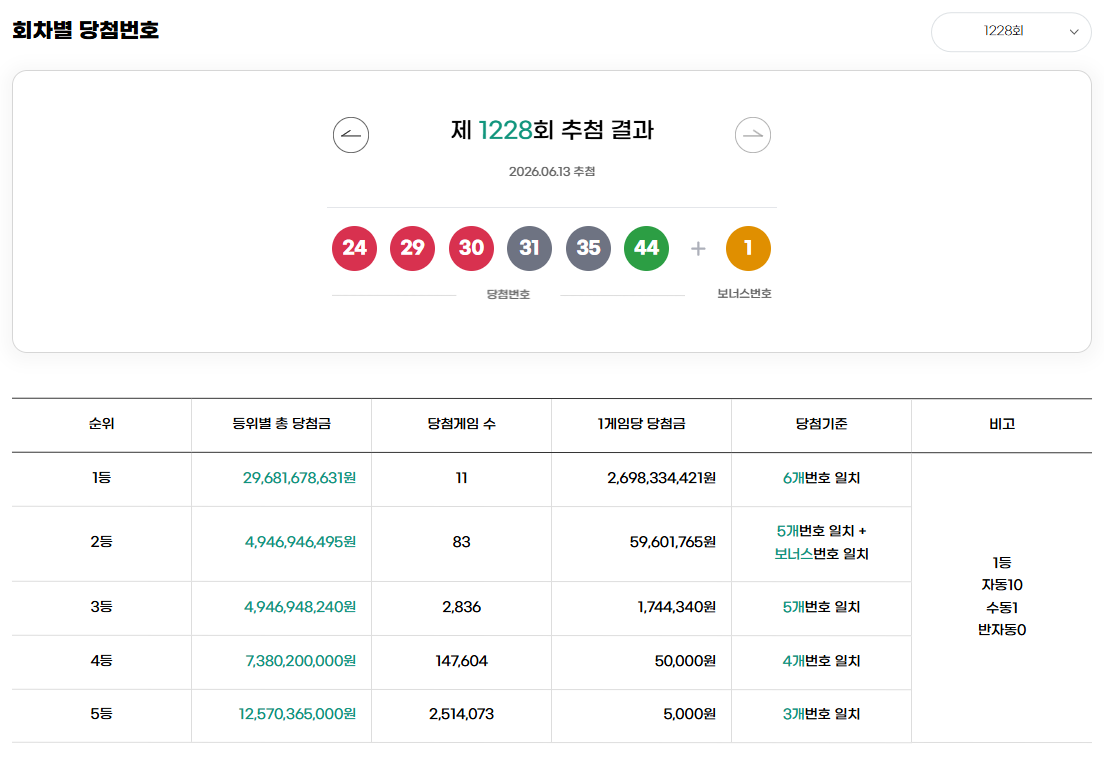Click winner count 2,514,073

[462, 714]
